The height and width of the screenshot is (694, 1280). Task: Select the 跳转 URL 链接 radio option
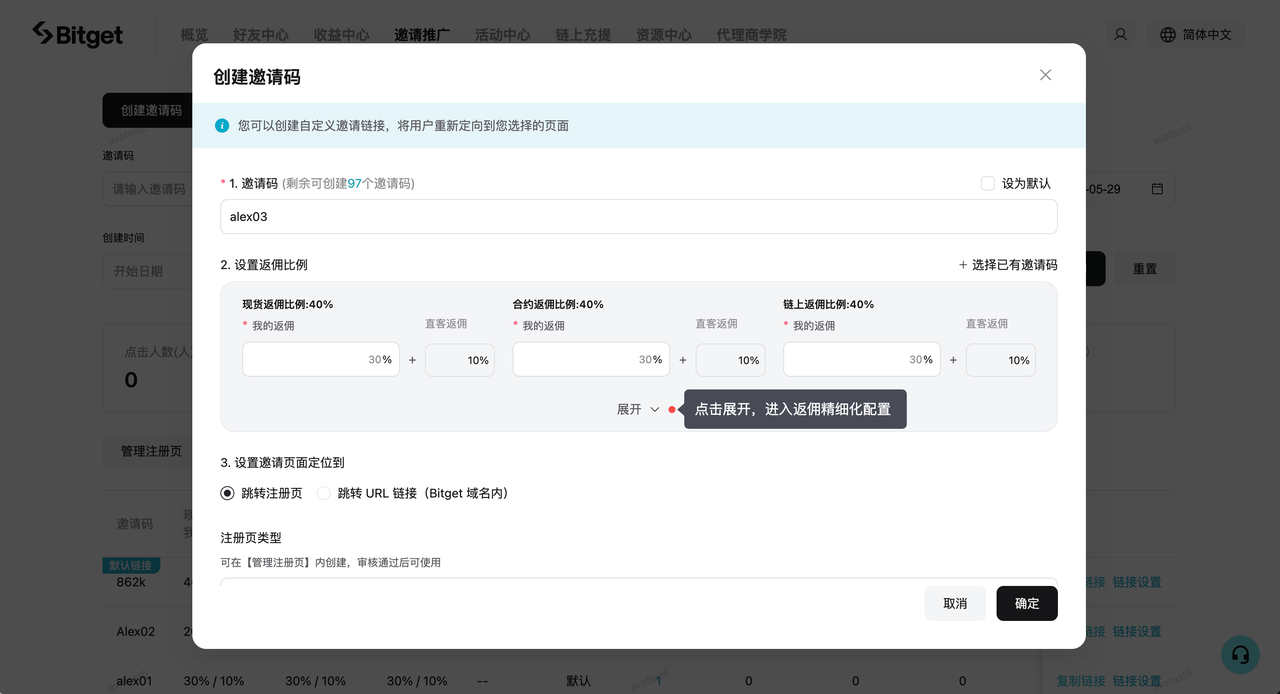coord(324,493)
